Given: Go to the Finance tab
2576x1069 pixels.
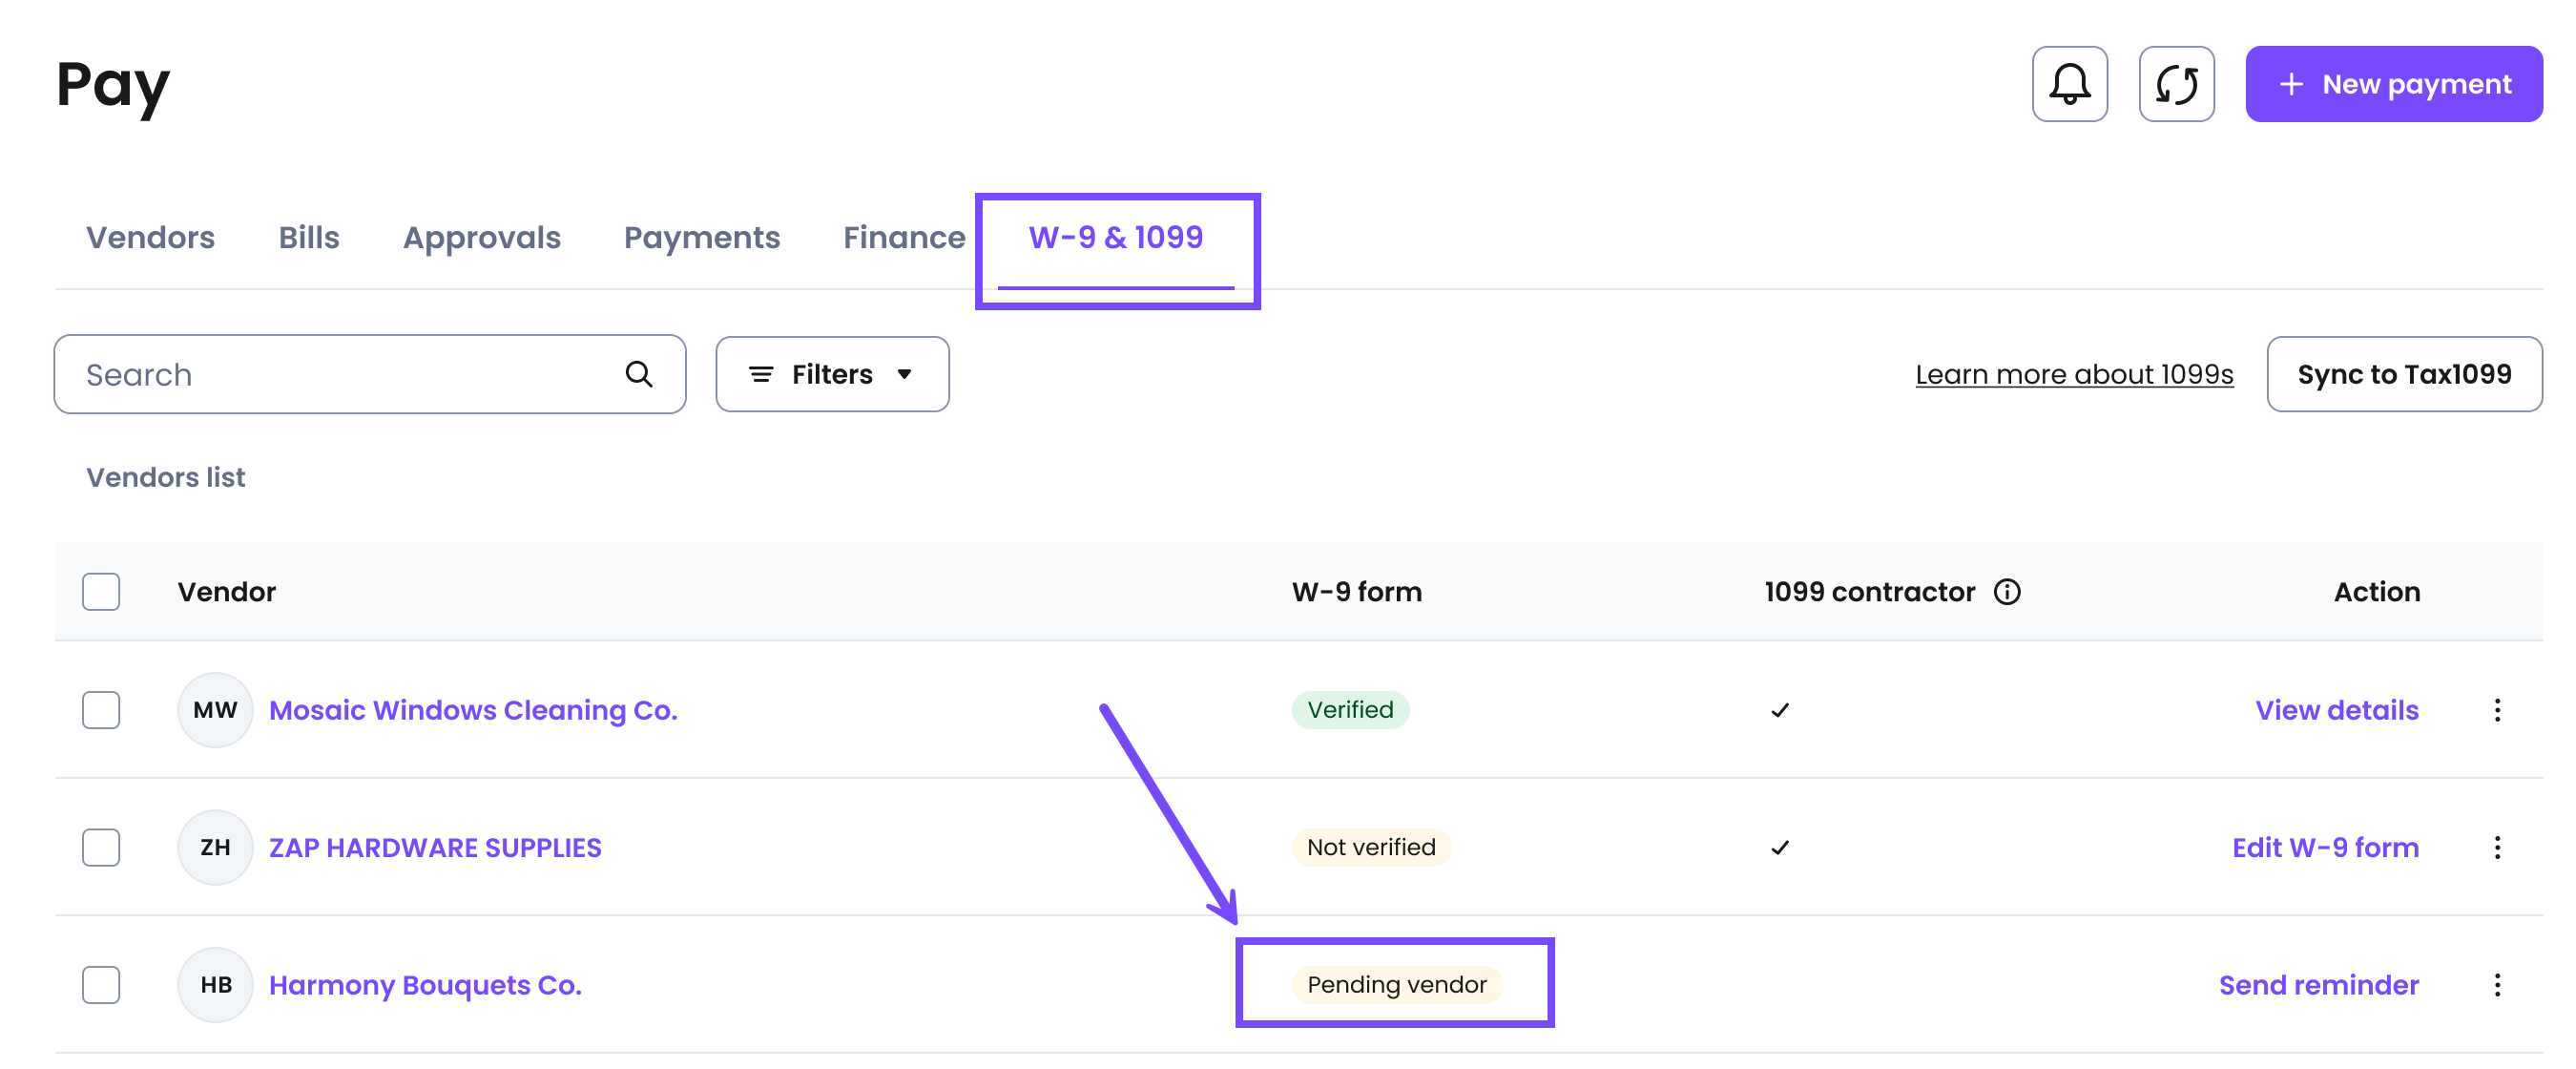Looking at the screenshot, I should (903, 237).
